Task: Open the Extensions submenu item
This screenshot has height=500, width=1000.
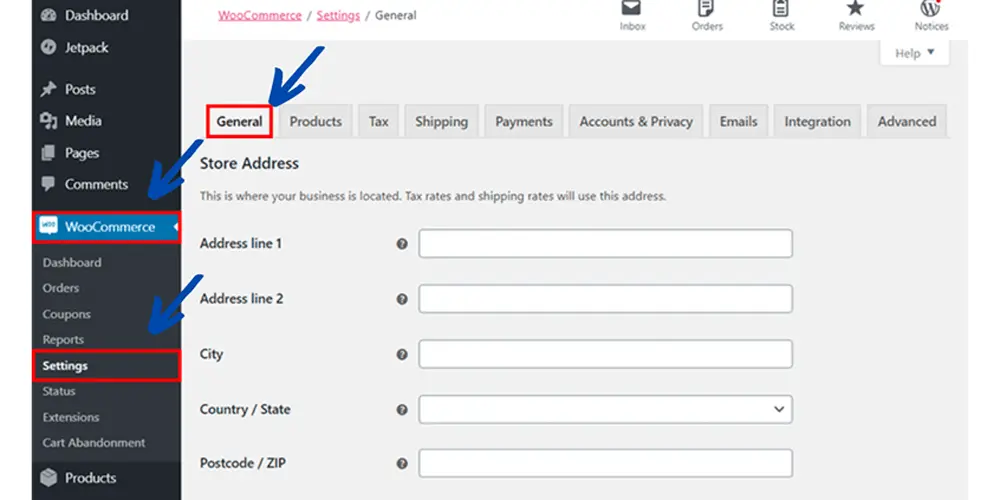Action: (71, 417)
